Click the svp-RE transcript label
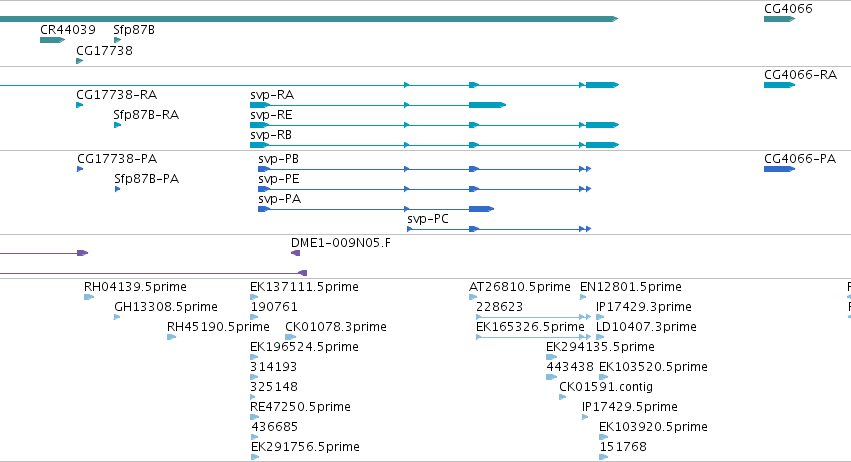 [x=271, y=115]
